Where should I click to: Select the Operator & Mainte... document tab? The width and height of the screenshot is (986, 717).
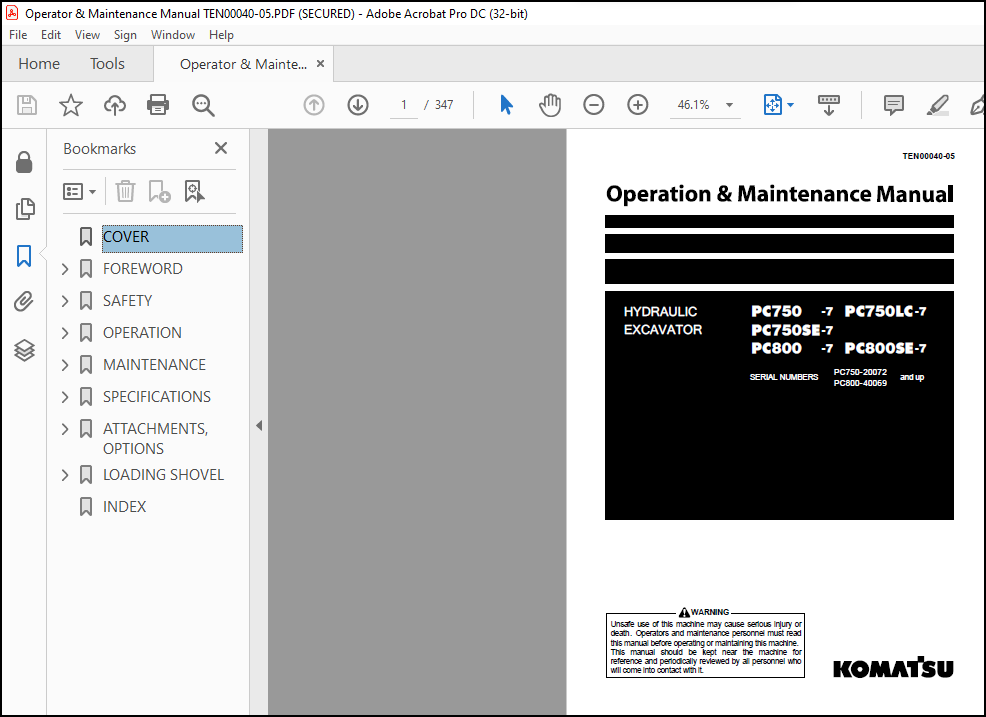[x=243, y=64]
